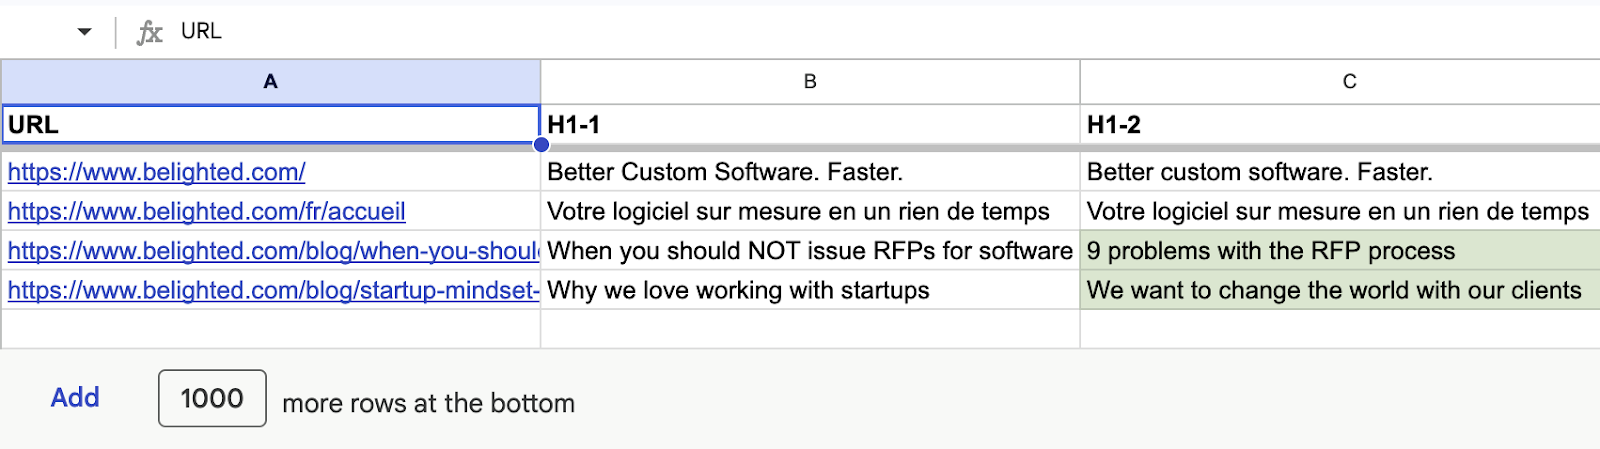The width and height of the screenshot is (1600, 449).
Task: Click the fx function icon
Action: click(x=149, y=32)
